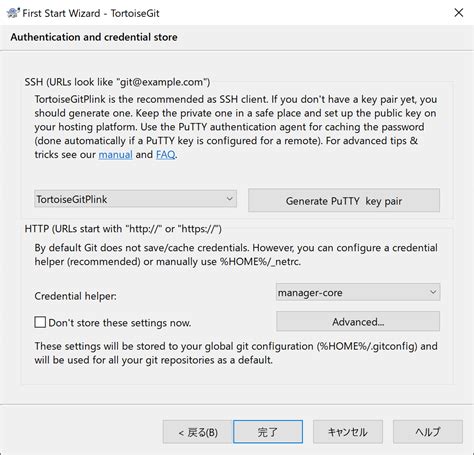Expand the credential helper chevron arrow
474x455 pixels.
click(x=433, y=292)
